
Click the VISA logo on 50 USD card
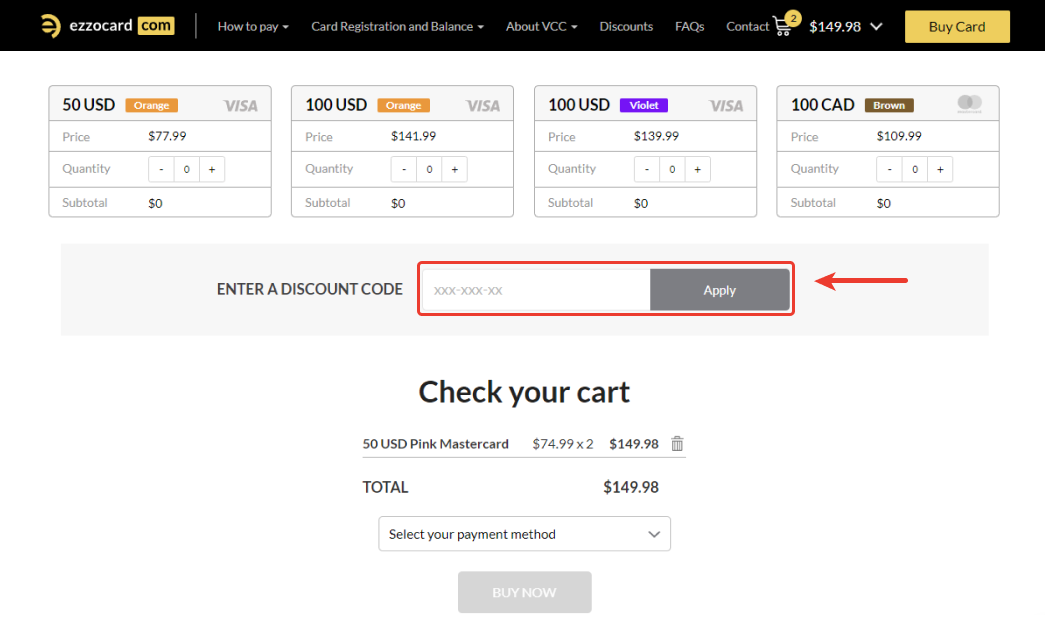(240, 105)
